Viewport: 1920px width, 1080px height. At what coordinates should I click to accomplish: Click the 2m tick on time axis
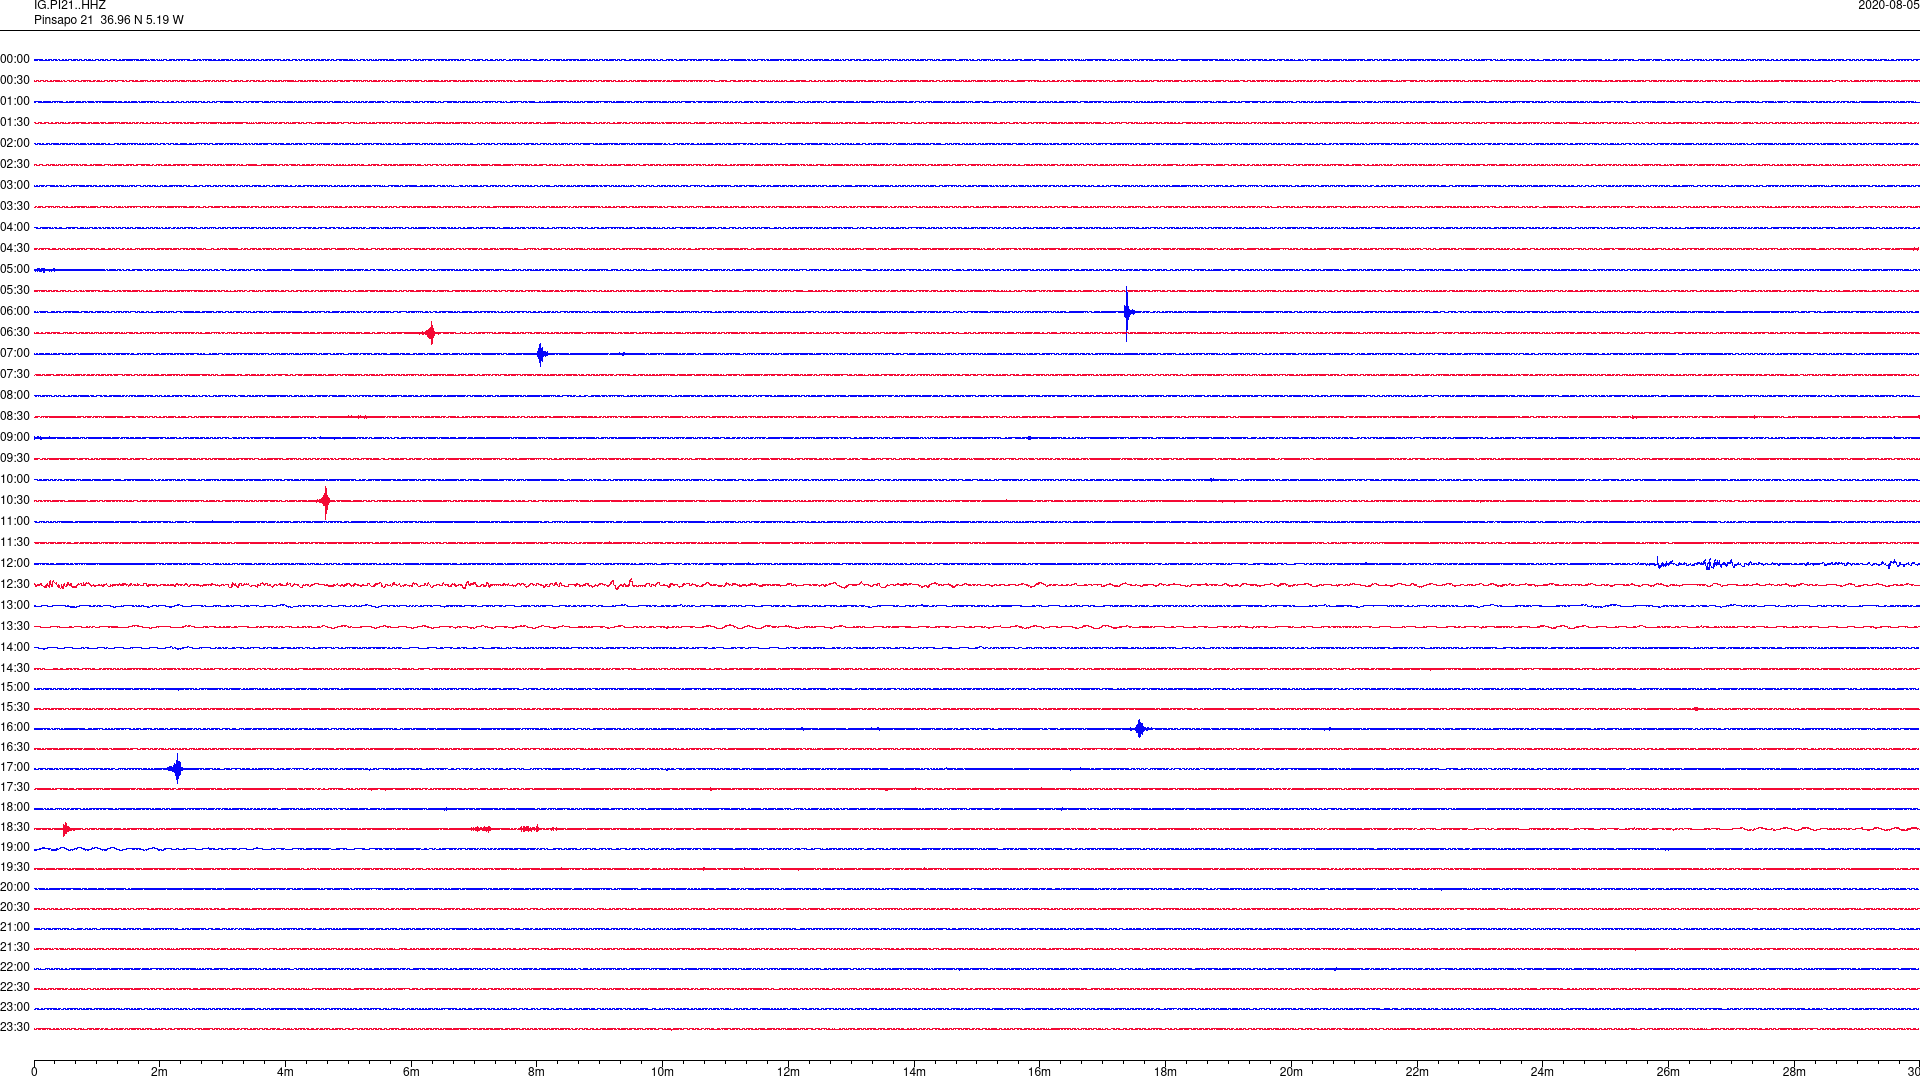click(160, 1071)
